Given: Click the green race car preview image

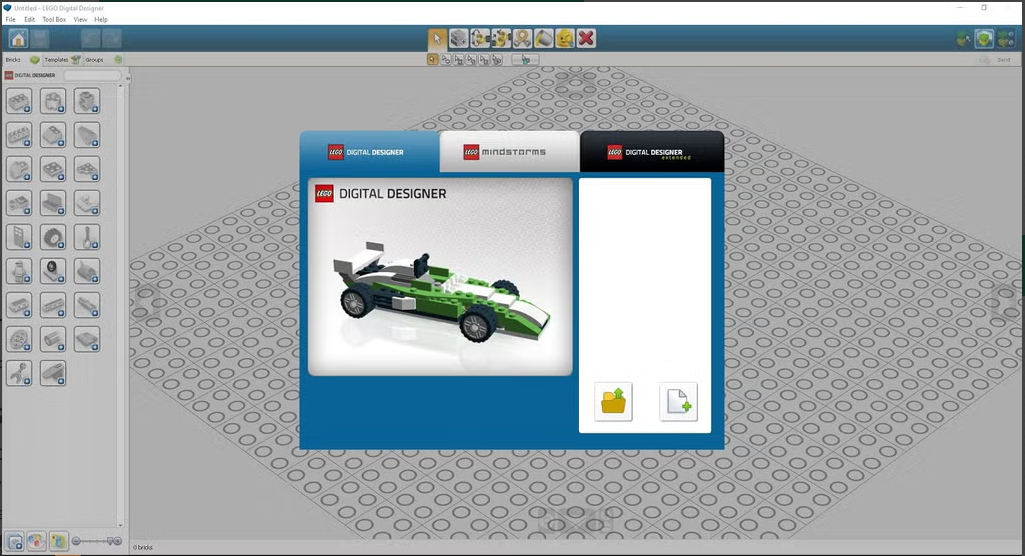Looking at the screenshot, I should point(440,277).
